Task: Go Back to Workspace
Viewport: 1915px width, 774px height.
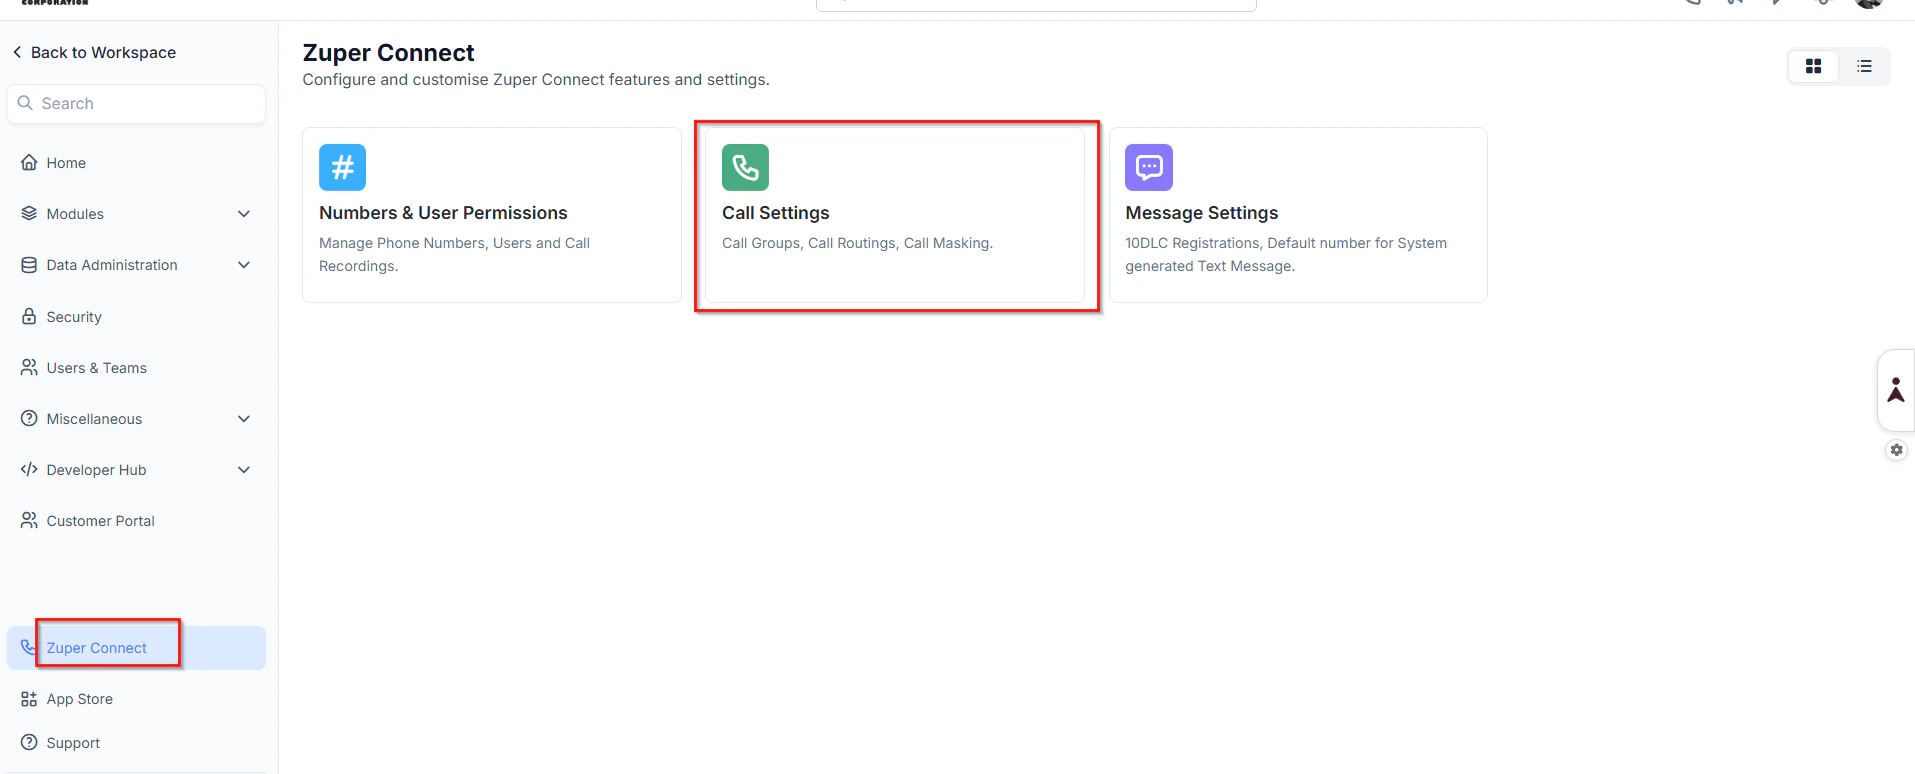Action: 103,52
